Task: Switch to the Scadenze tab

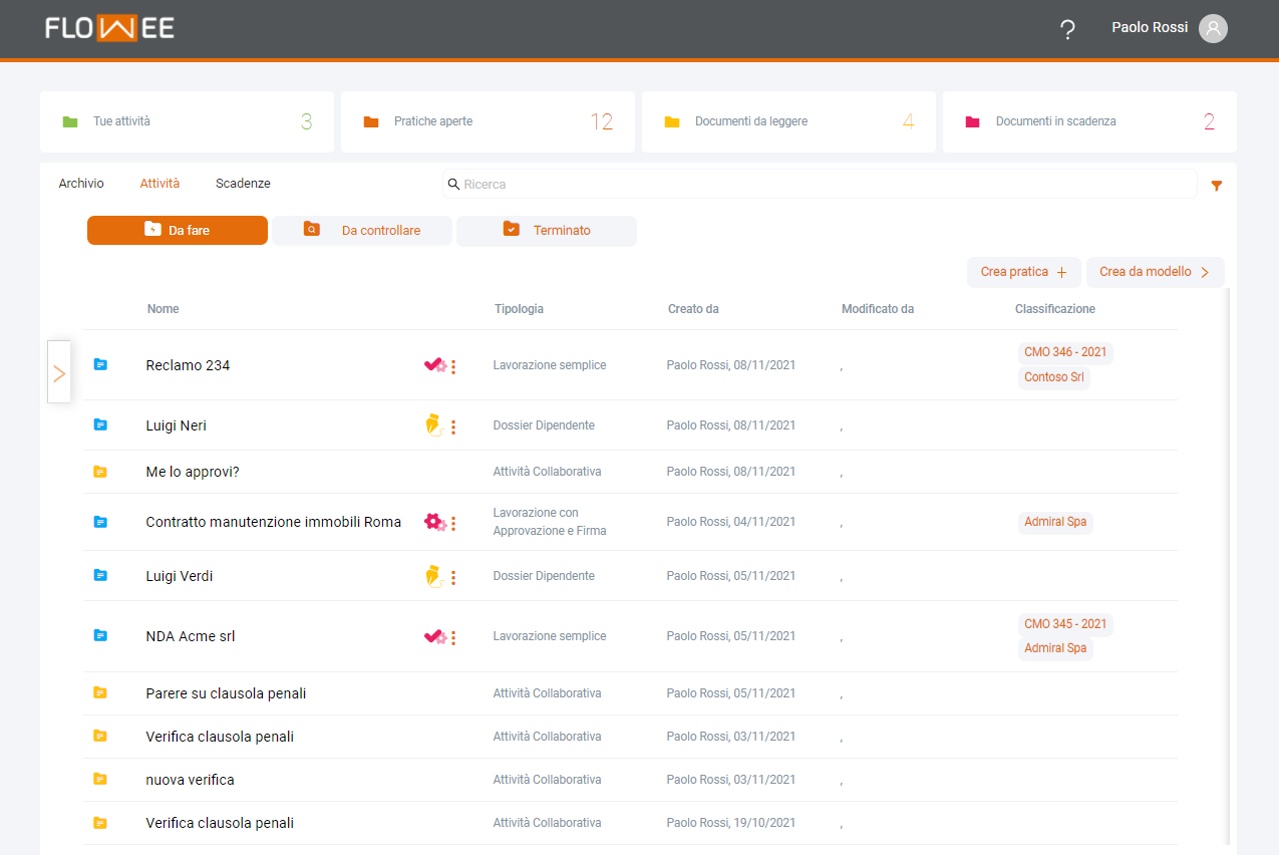Action: [x=243, y=184]
